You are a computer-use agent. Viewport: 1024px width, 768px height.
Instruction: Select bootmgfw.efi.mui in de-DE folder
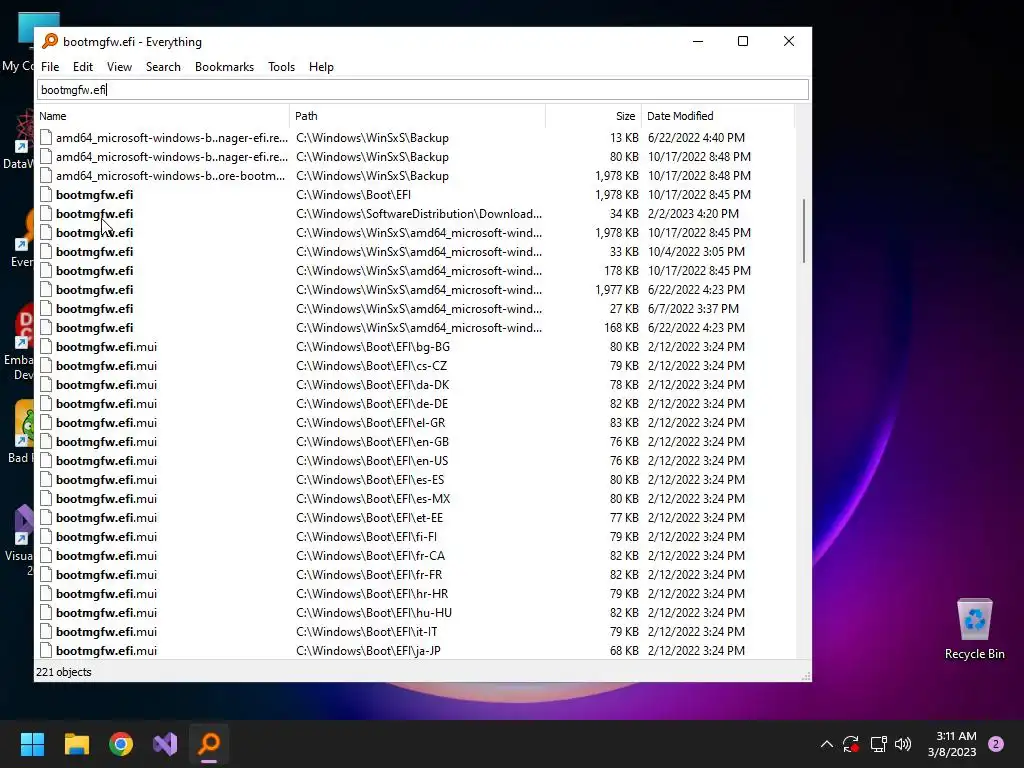coord(106,404)
